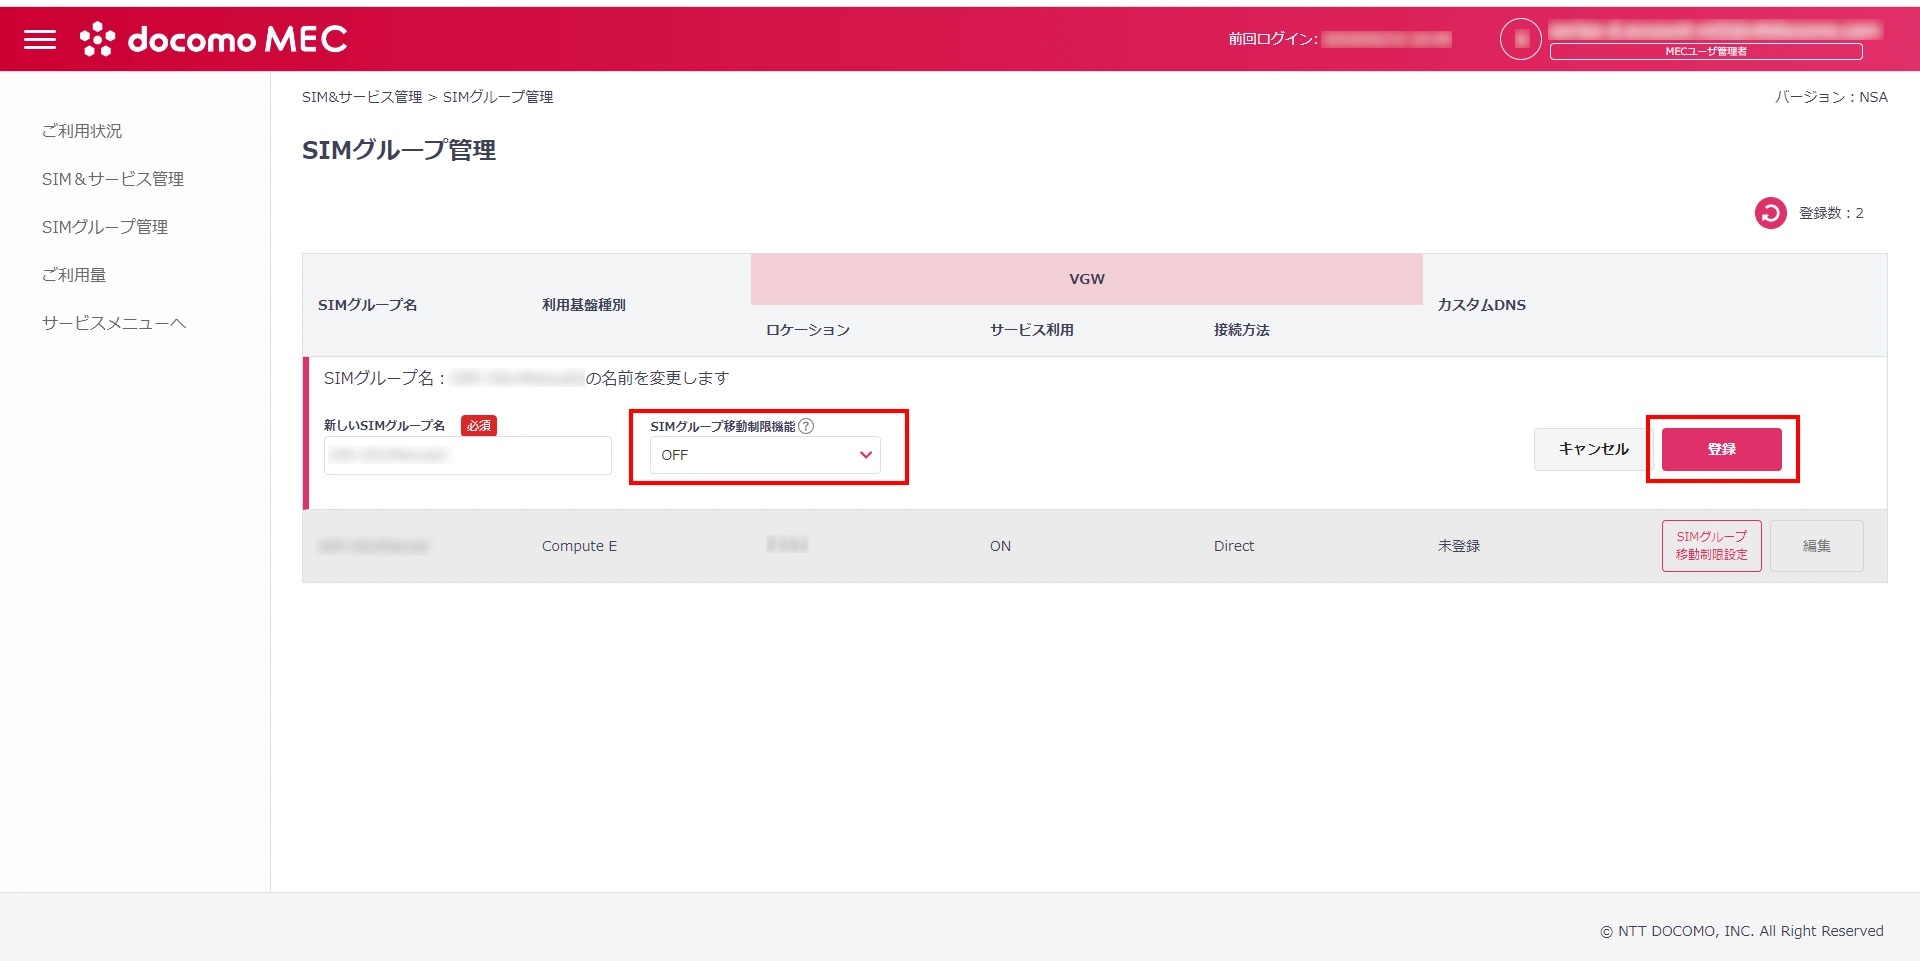Click サービスメニューへ in the sidebar

pyautogui.click(x=114, y=323)
